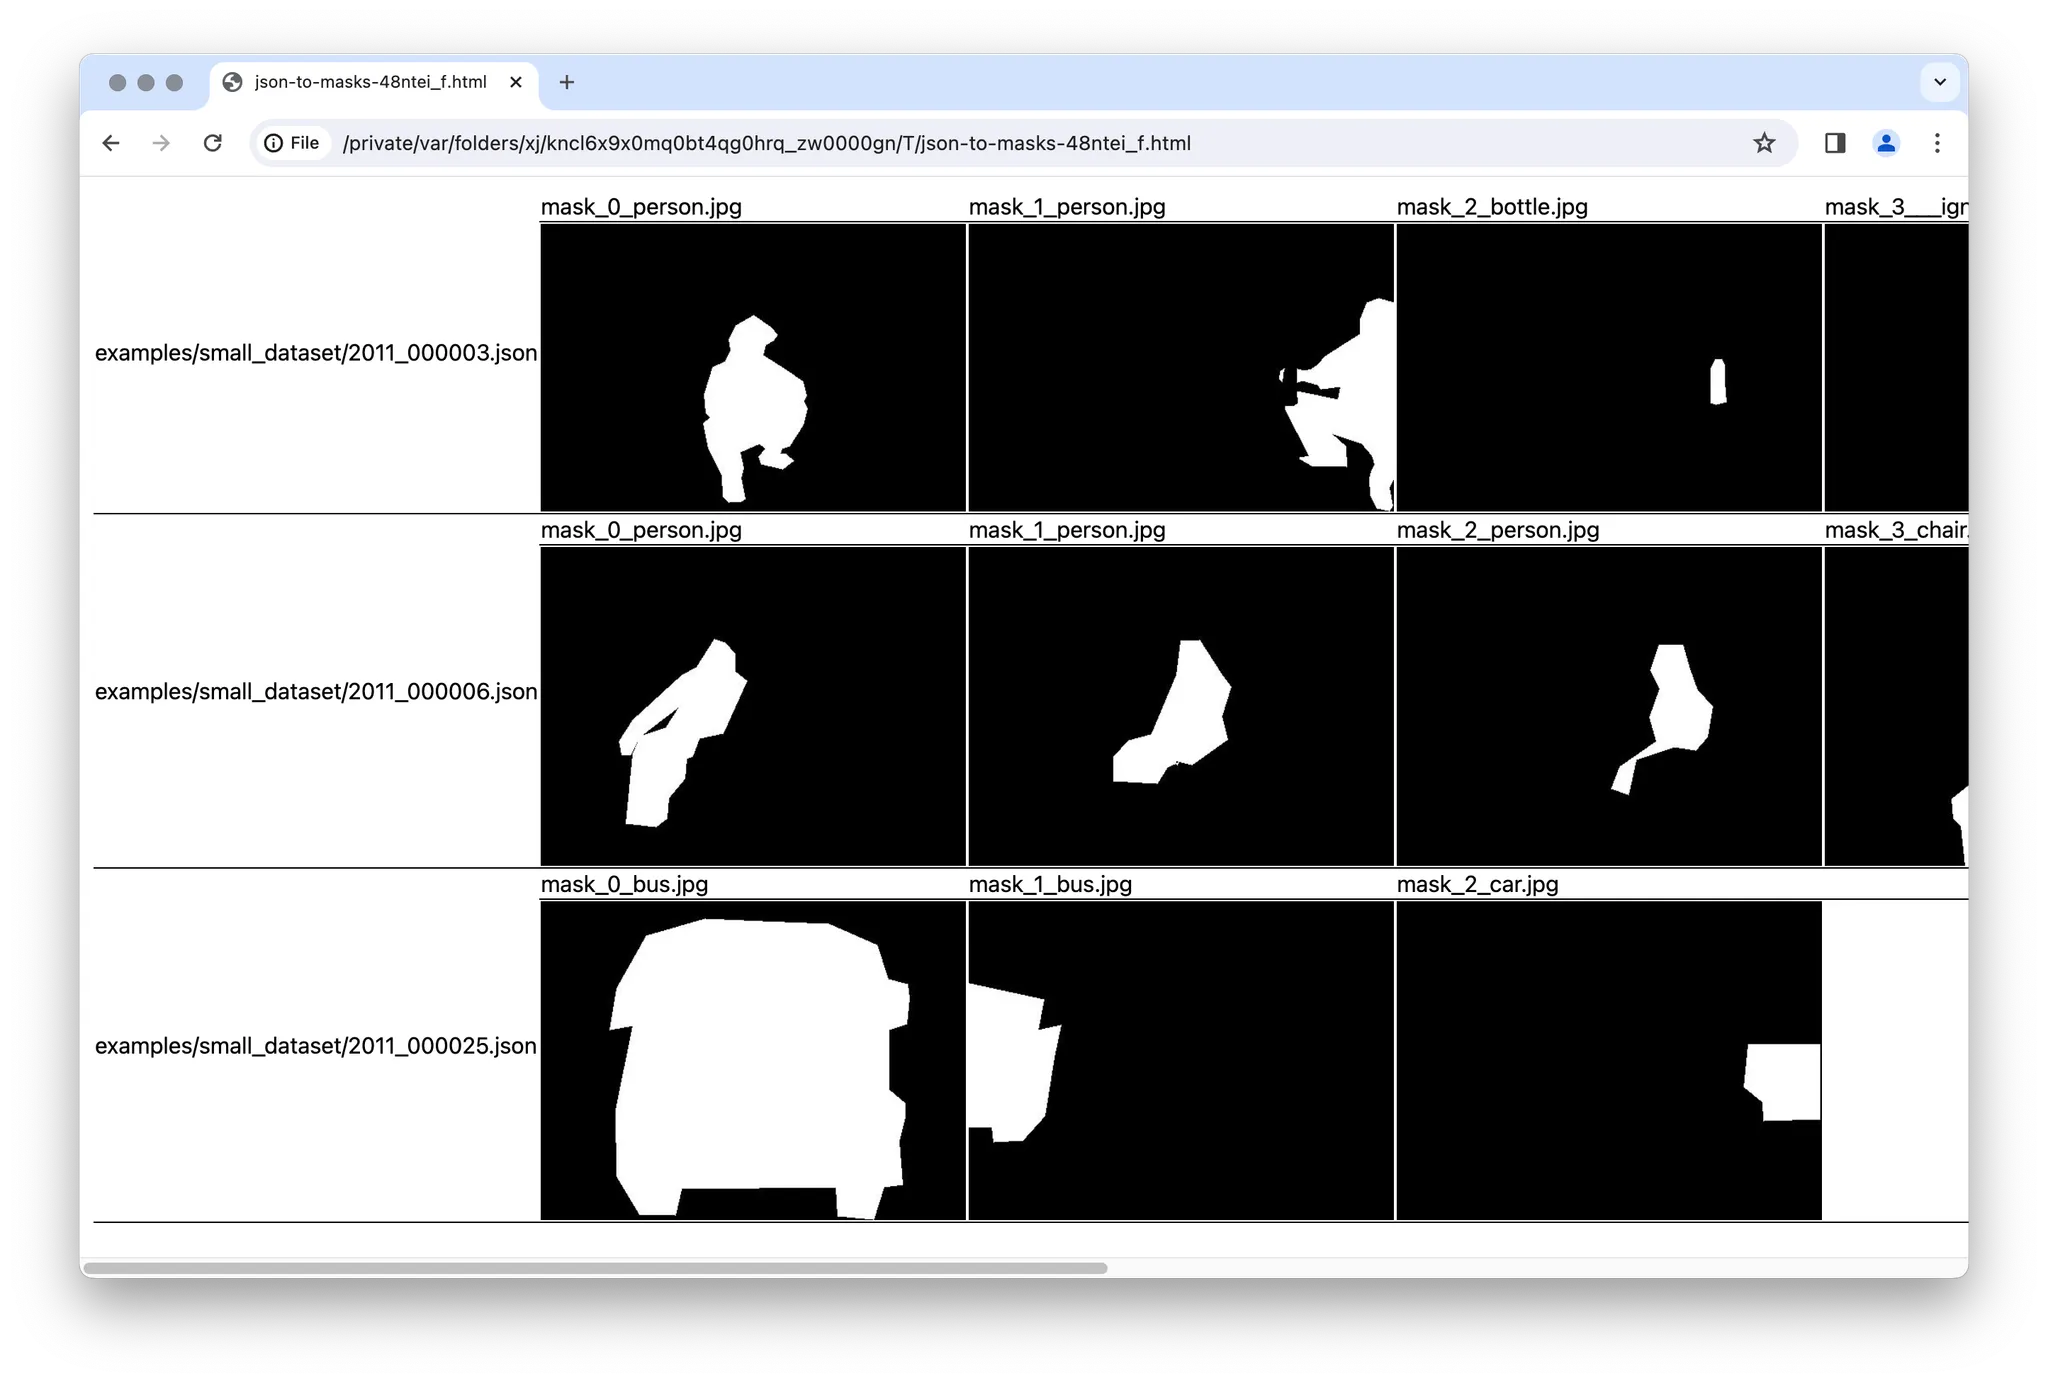Click the horizontal scrollbar thumb

click(x=595, y=1267)
